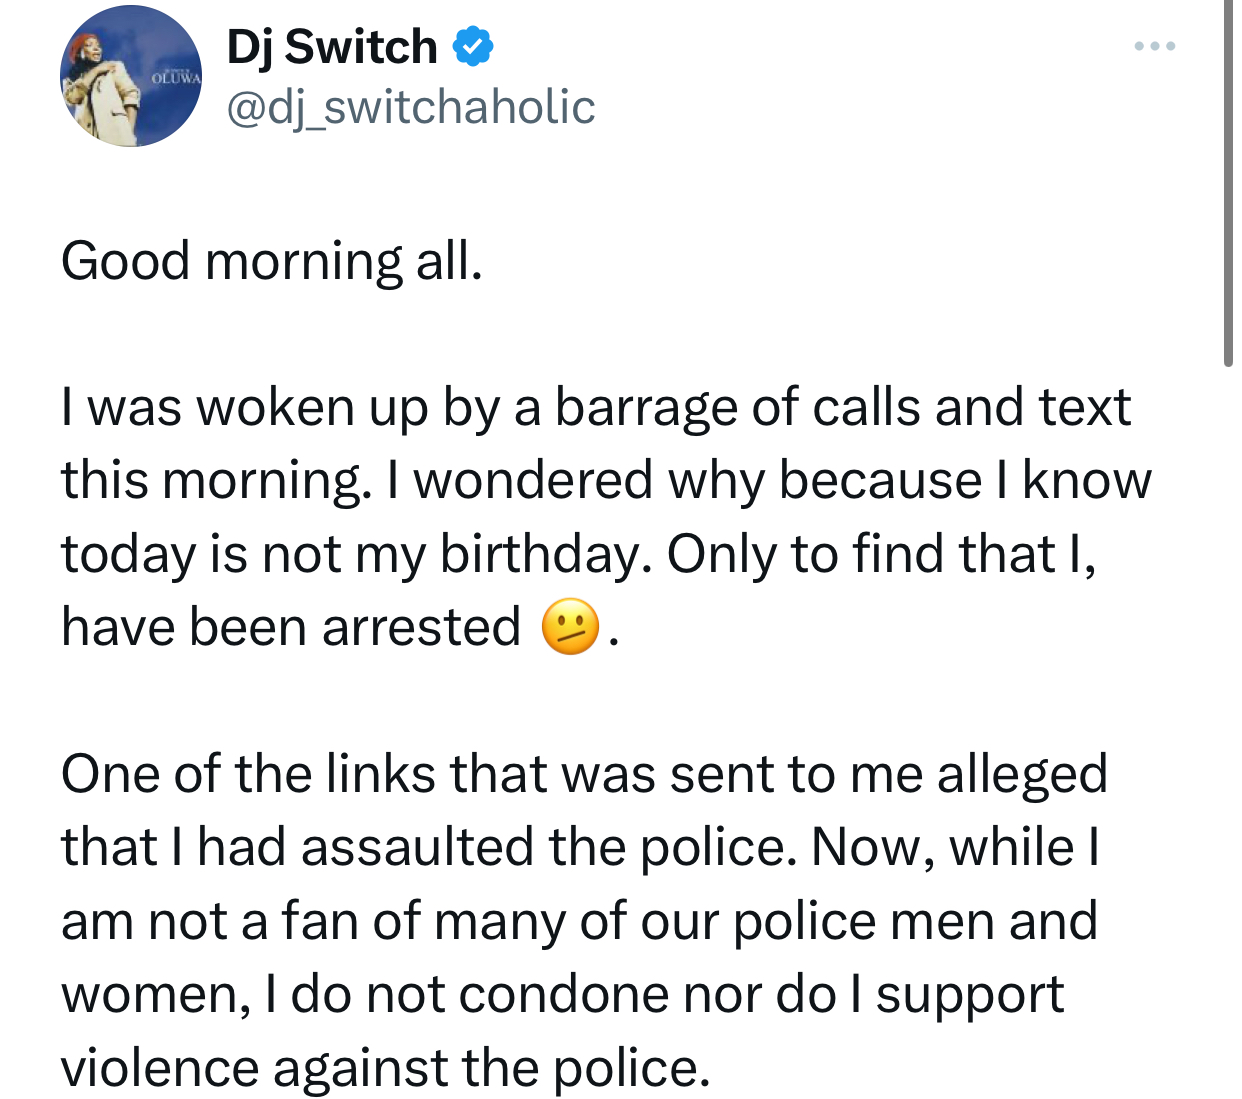Click the line "today is not my birthday"
Screen dimensions: 1242x1099
coord(578,554)
